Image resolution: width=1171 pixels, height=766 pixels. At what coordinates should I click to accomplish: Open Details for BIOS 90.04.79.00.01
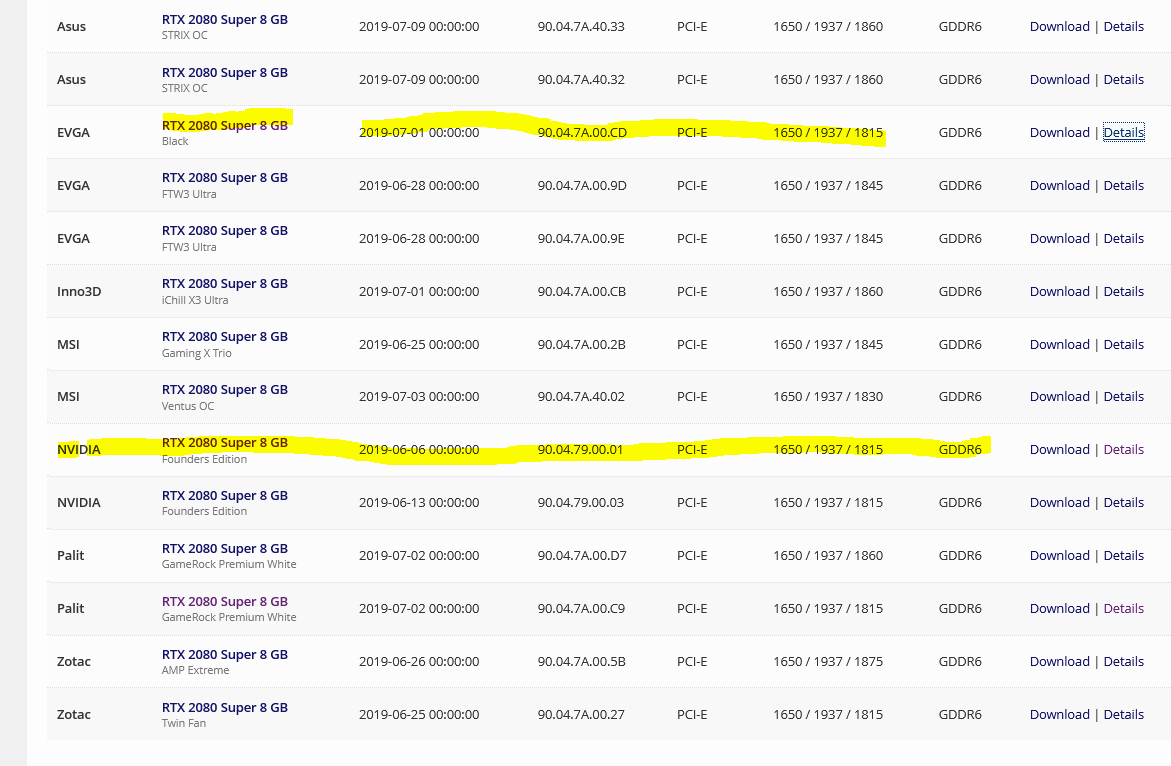click(1123, 450)
